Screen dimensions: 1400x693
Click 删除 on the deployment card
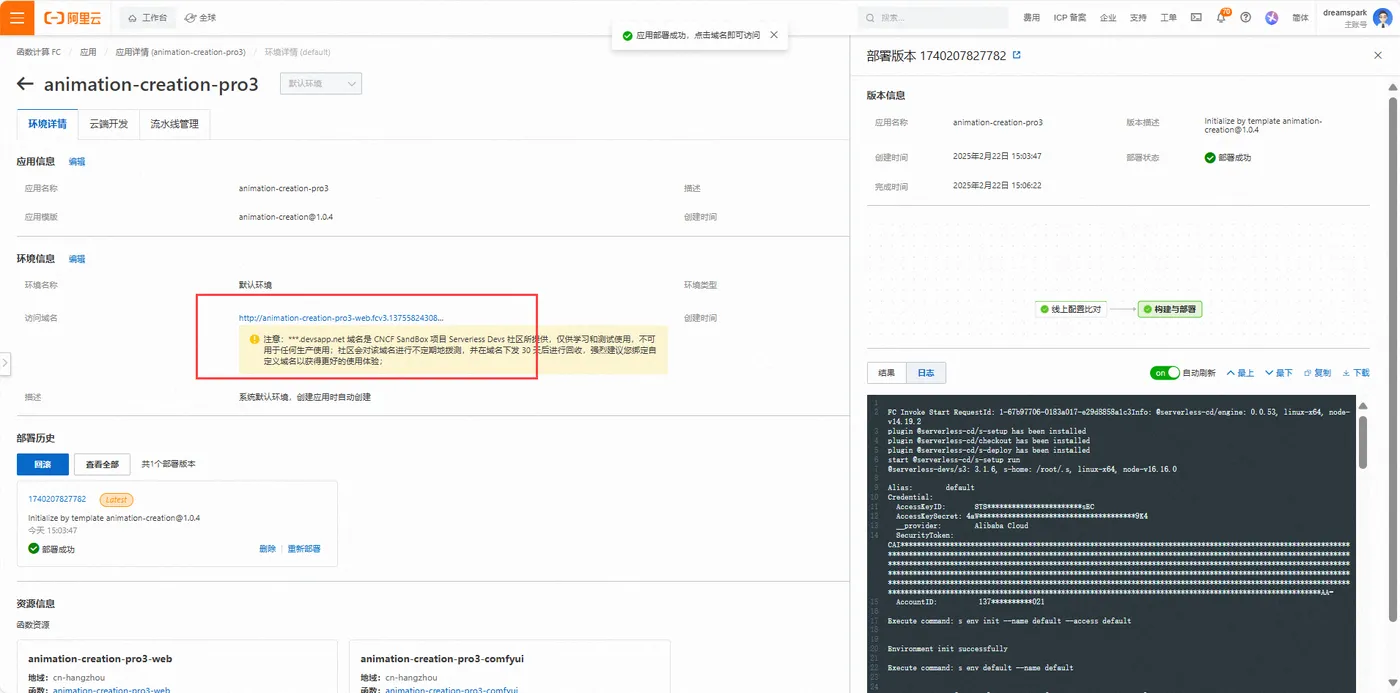click(267, 549)
